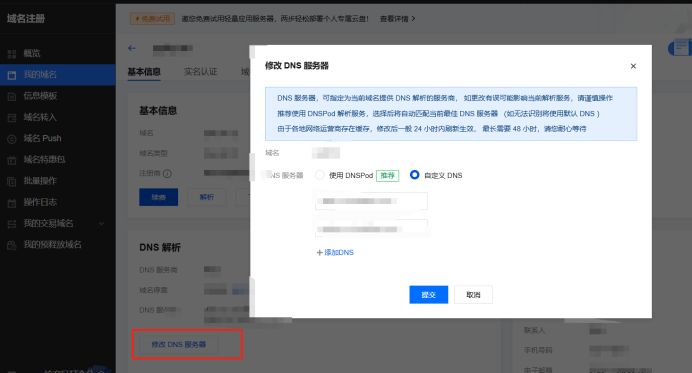Open 概览 in the sidebar menu
Image resolution: width=692 pixels, height=373 pixels.
32,53
